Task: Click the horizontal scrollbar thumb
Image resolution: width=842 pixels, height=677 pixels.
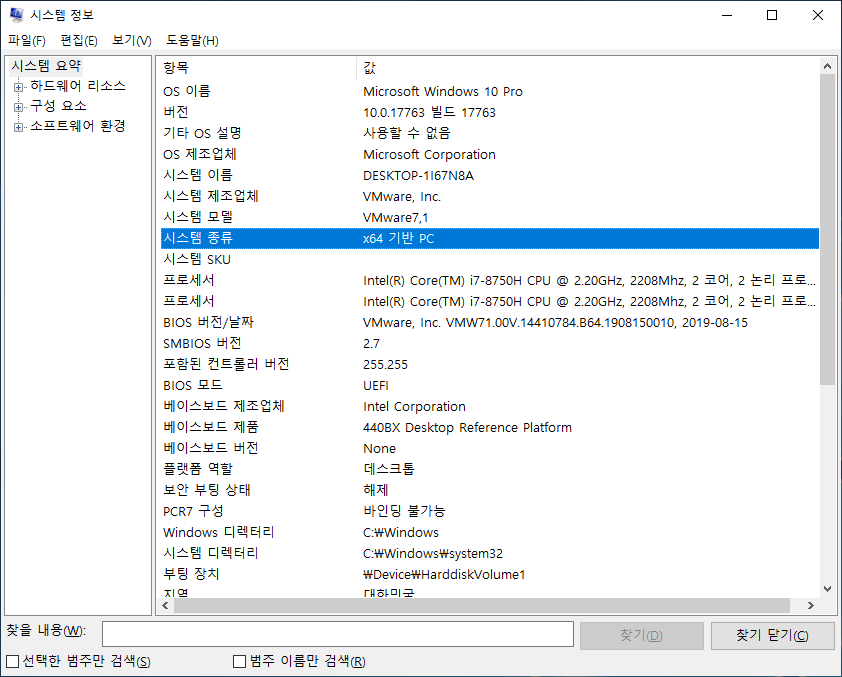Action: click(x=482, y=606)
